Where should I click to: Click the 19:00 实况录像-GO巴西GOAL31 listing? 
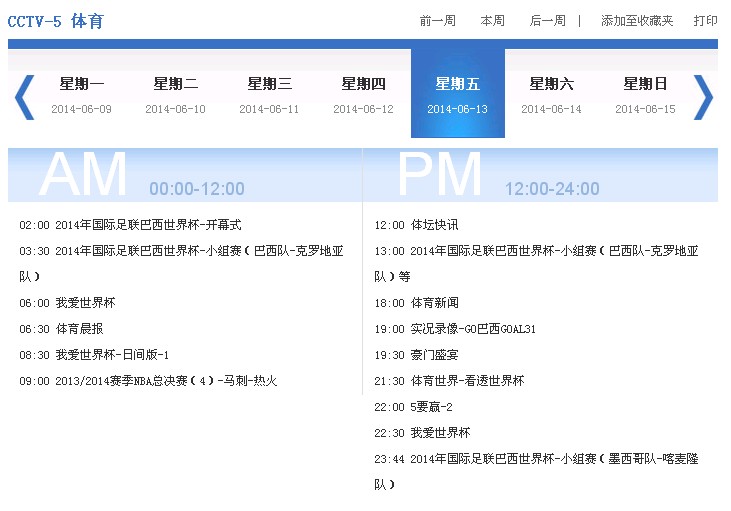(455, 329)
